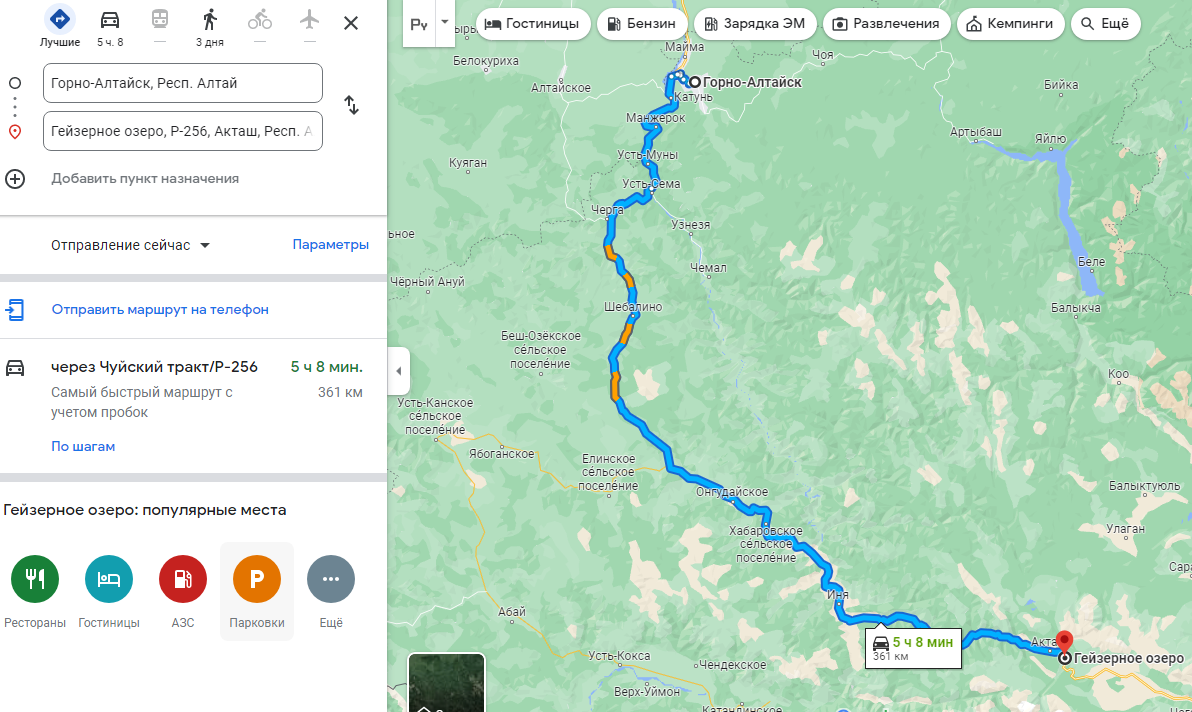Open the map language Ру dropdown arrow

point(445,23)
